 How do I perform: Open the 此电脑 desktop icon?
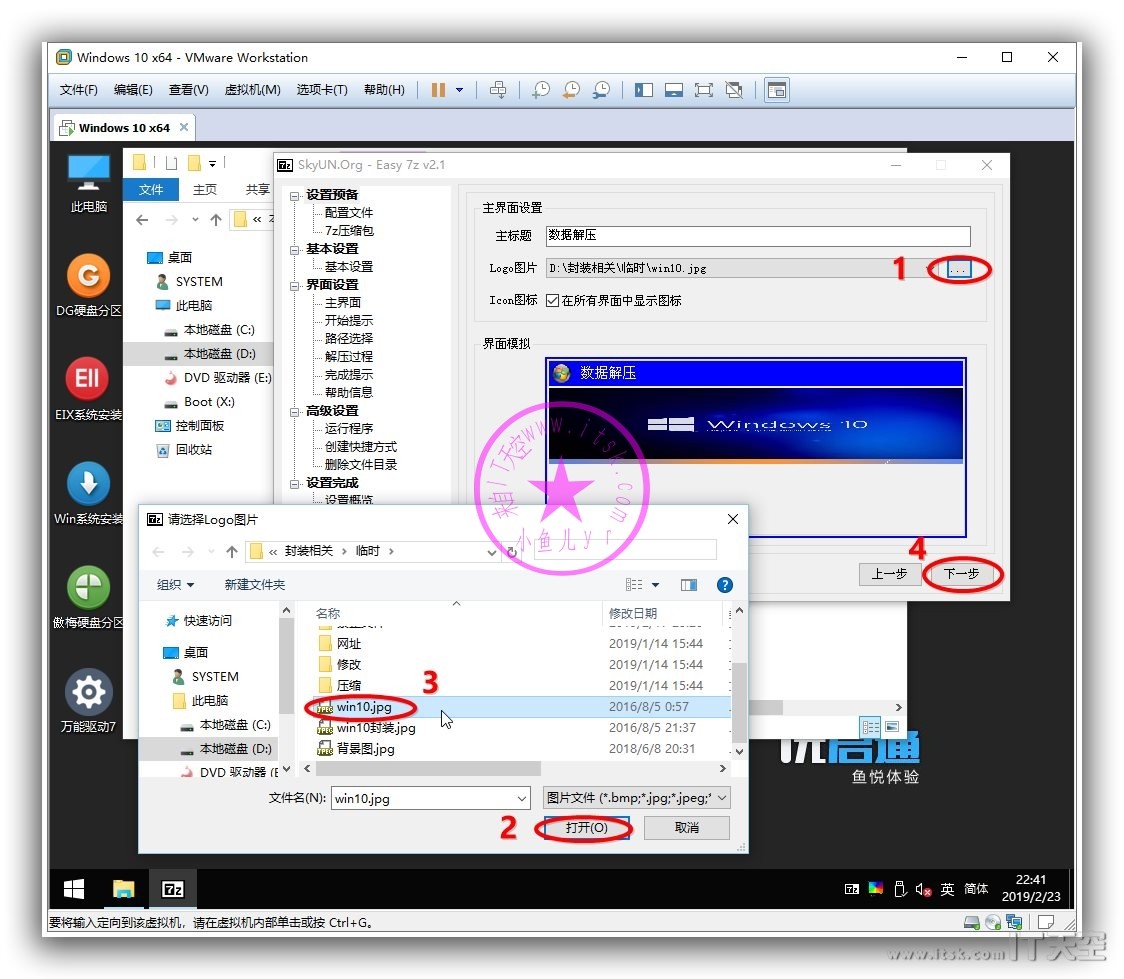88,183
